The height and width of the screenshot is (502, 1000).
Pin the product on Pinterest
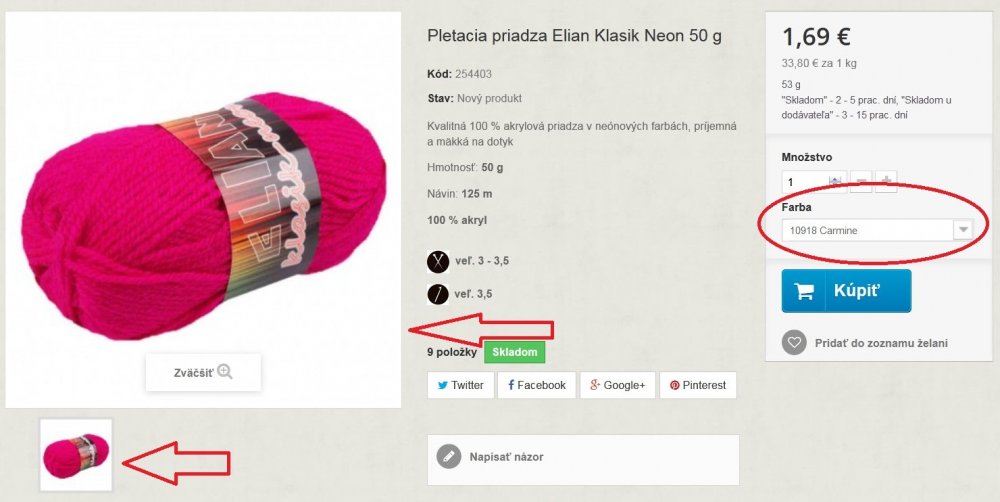click(x=698, y=385)
